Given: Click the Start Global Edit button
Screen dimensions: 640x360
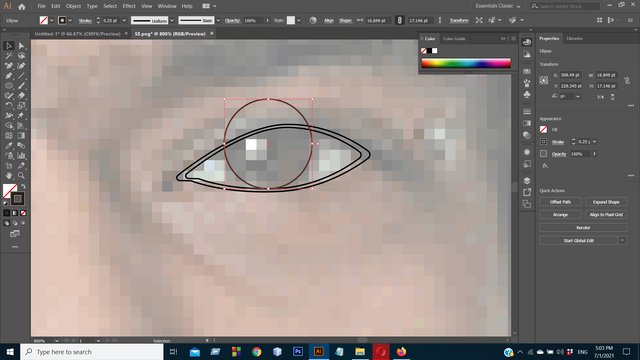Looking at the screenshot, I should tap(579, 240).
